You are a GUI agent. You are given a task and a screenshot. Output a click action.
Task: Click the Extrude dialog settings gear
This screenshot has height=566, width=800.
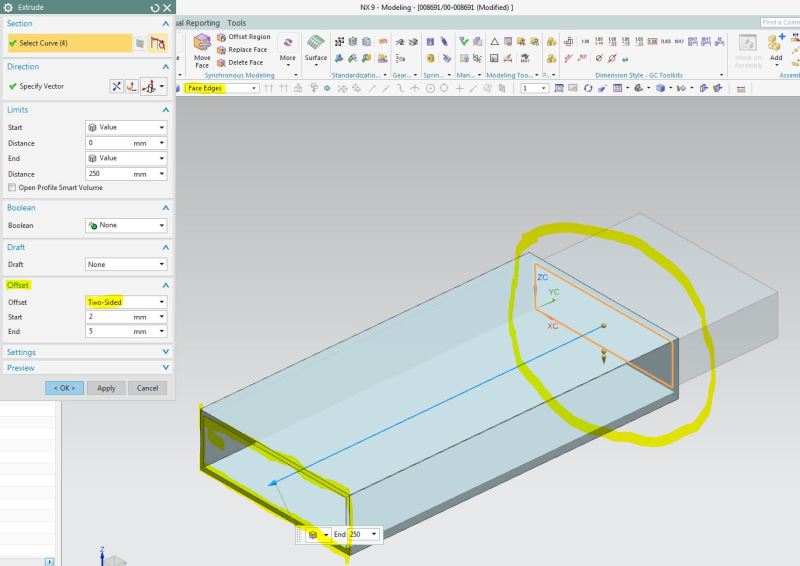click(x=8, y=8)
